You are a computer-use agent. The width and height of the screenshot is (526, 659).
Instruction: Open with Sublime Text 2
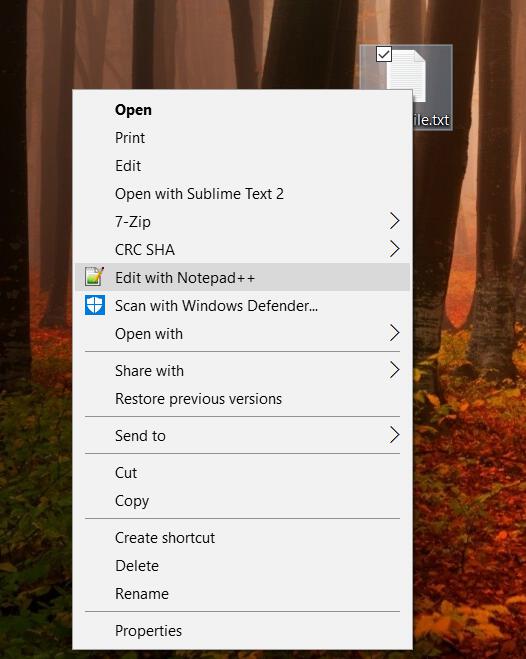[x=242, y=194]
